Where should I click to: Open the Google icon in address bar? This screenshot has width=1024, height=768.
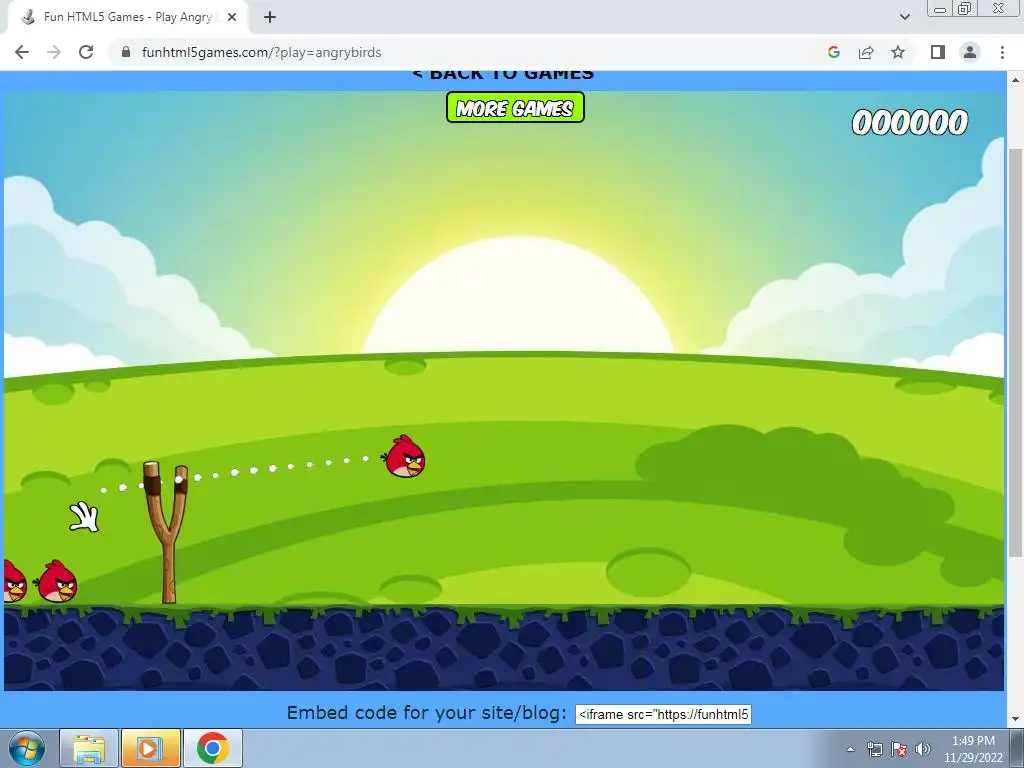(x=833, y=52)
